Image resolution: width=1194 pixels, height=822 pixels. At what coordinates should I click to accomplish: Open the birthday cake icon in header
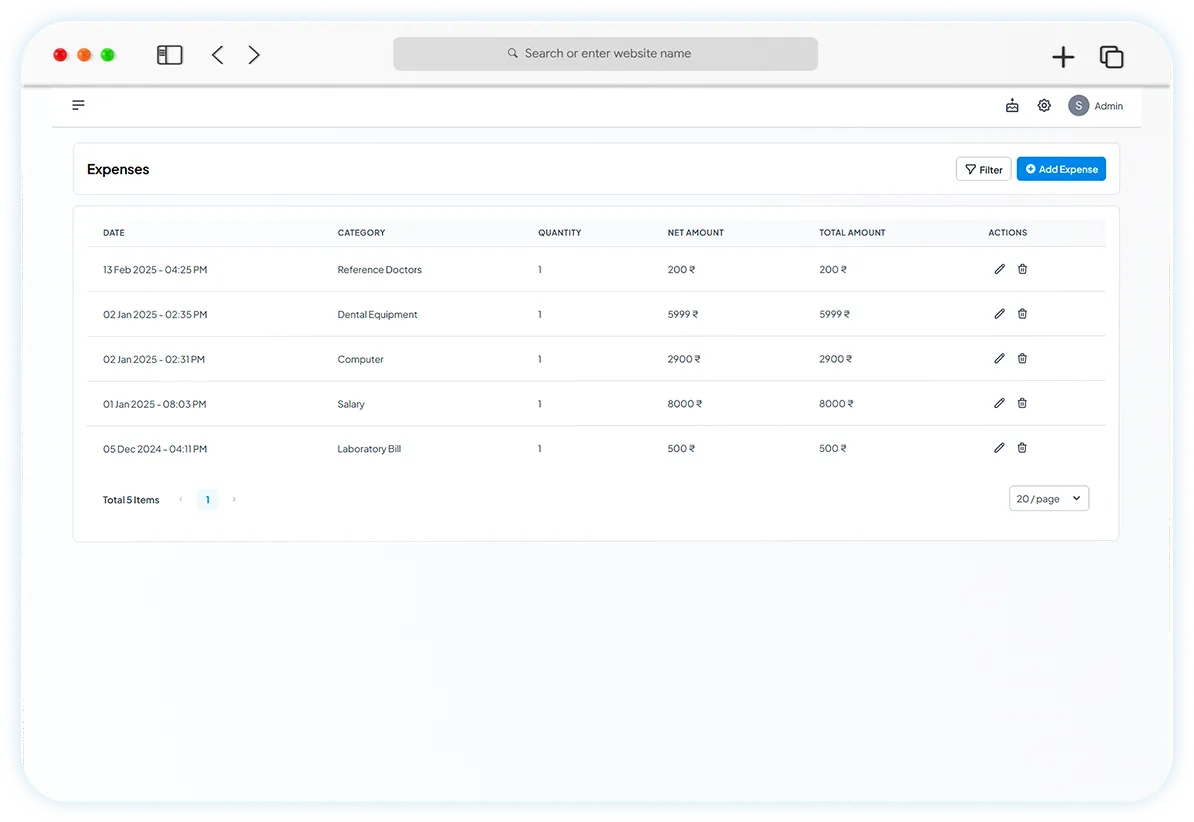click(1012, 106)
